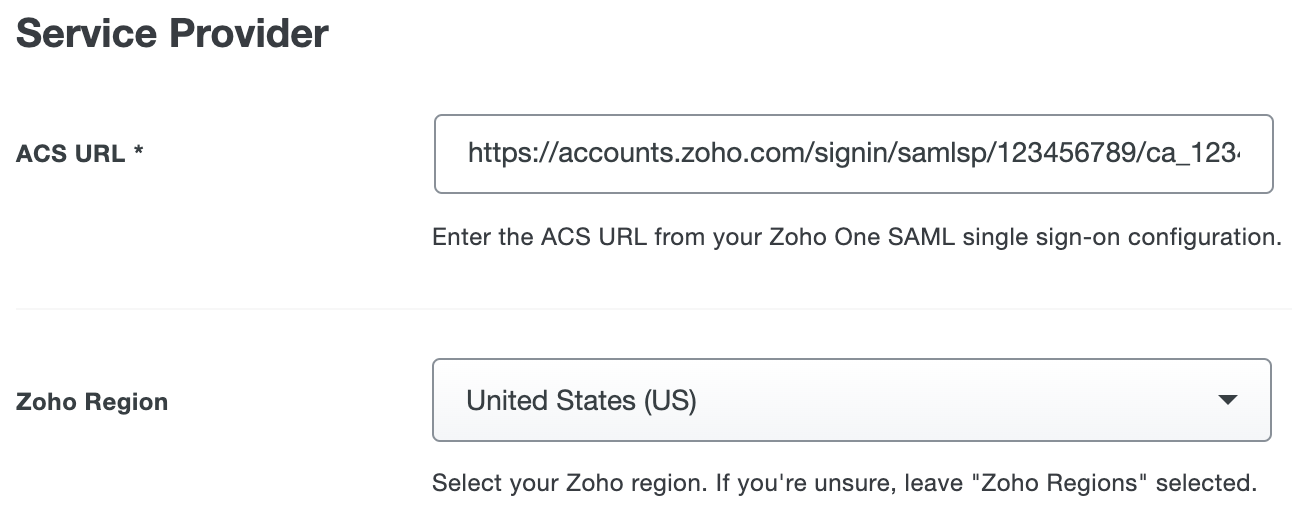Place cursor at the start of the ACS URL text
The width and height of the screenshot is (1292, 516).
click(x=469, y=153)
